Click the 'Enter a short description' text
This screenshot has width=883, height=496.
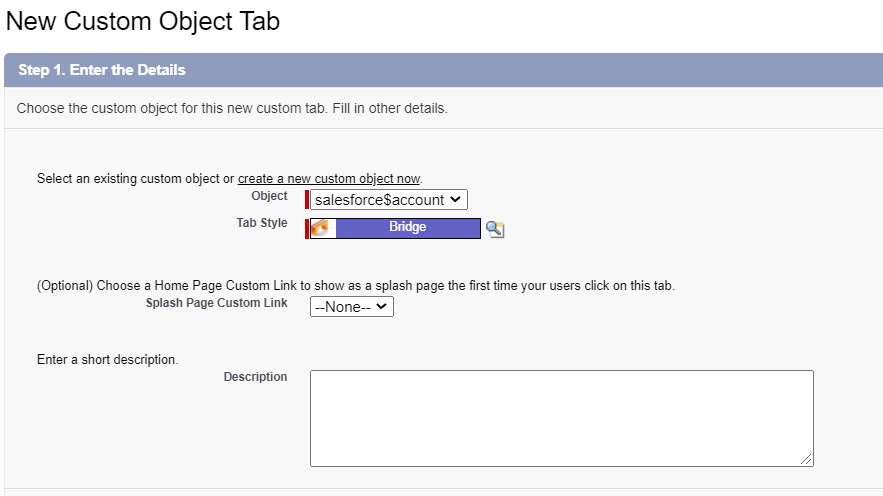[108, 359]
